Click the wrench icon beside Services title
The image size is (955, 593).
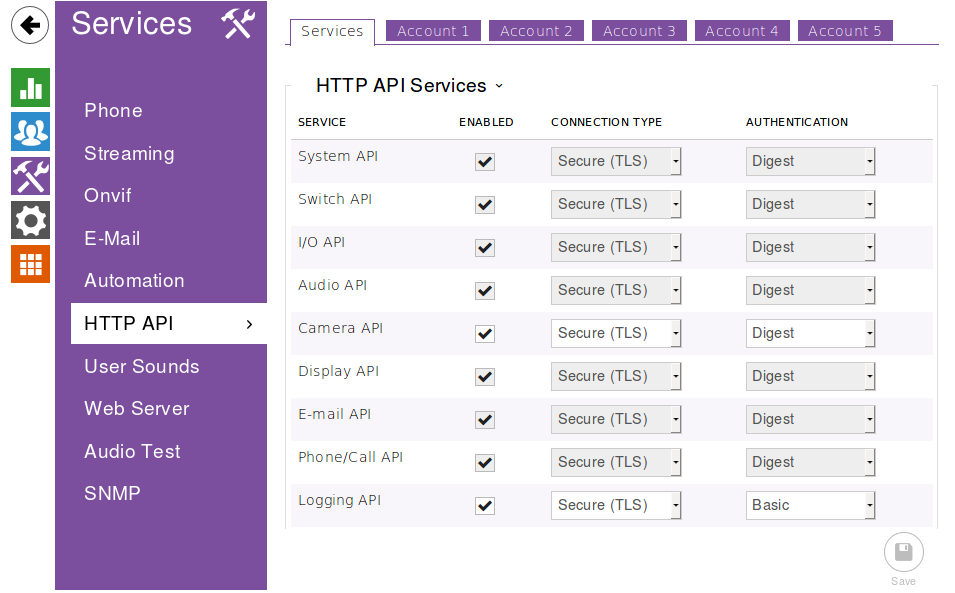click(x=238, y=23)
